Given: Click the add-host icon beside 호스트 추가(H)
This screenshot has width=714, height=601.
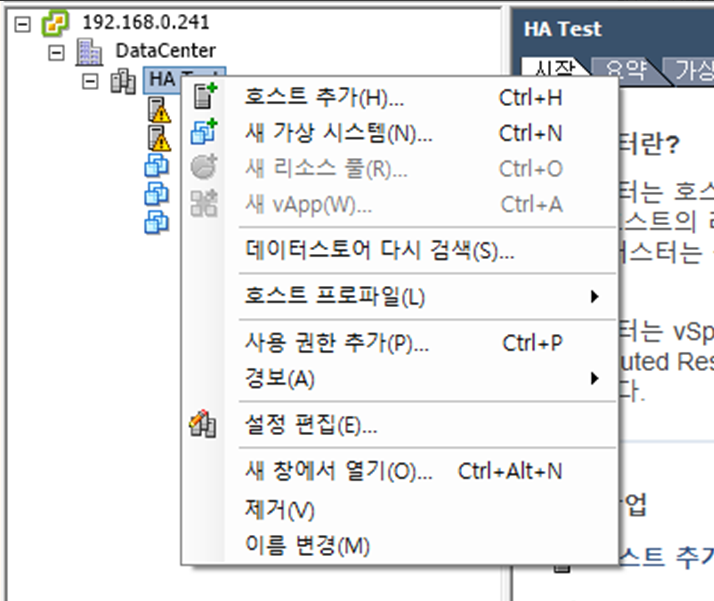Looking at the screenshot, I should (x=204, y=97).
